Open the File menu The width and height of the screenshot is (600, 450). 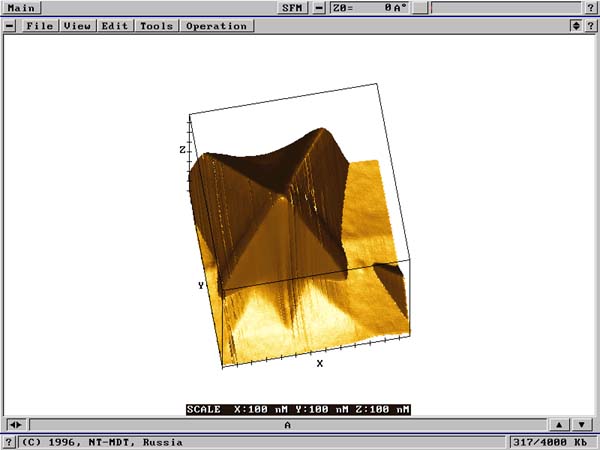(x=40, y=26)
